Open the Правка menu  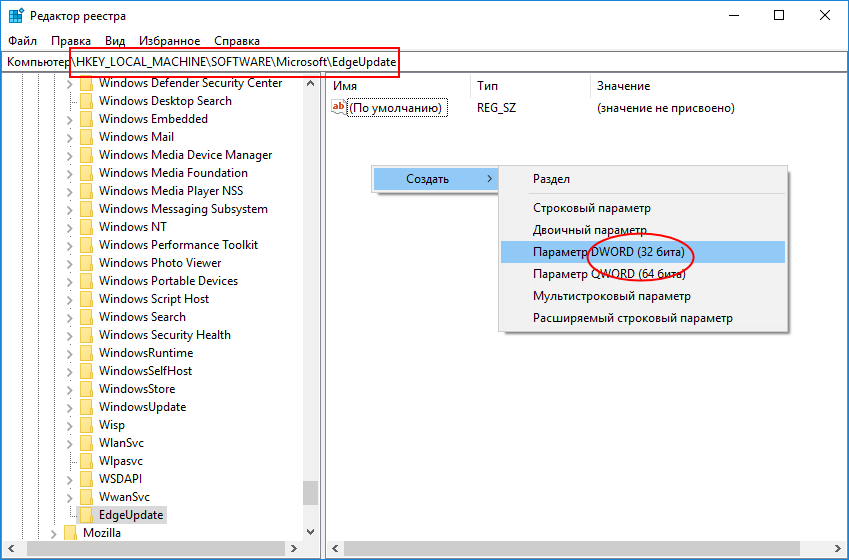(x=71, y=41)
